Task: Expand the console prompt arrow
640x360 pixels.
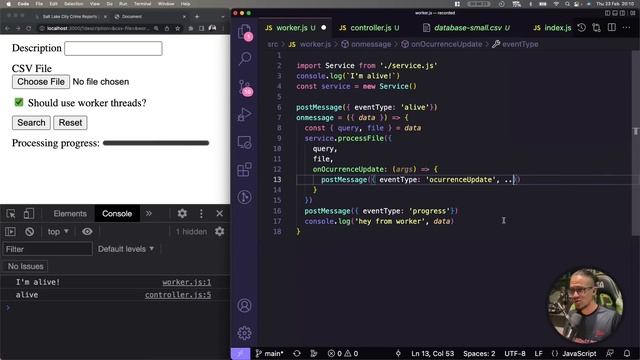Action: [x=8, y=307]
